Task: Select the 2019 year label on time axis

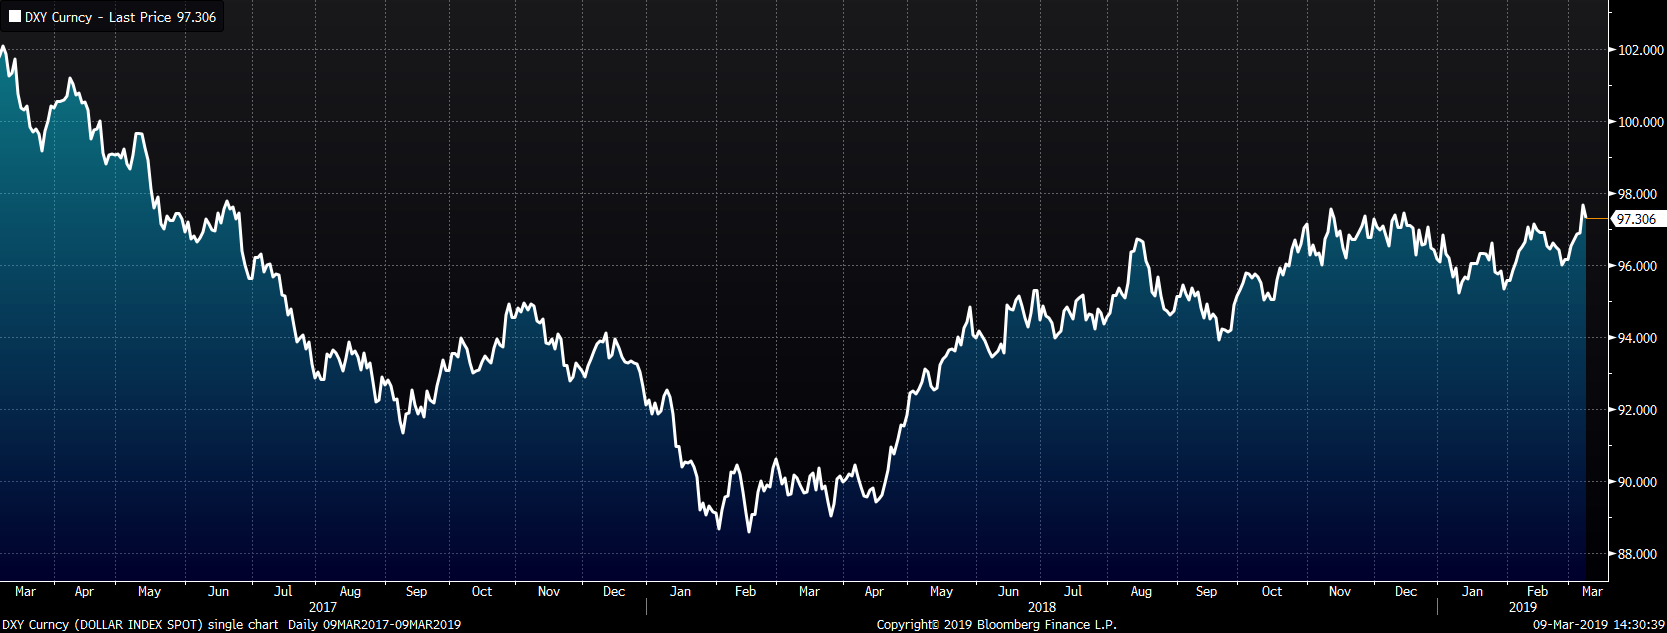Action: pyautogui.click(x=1522, y=607)
